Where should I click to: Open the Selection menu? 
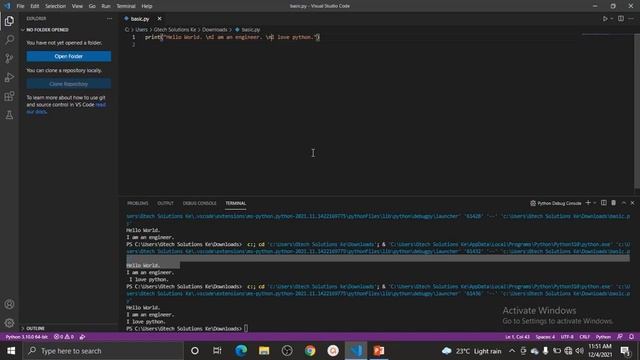(x=56, y=6)
